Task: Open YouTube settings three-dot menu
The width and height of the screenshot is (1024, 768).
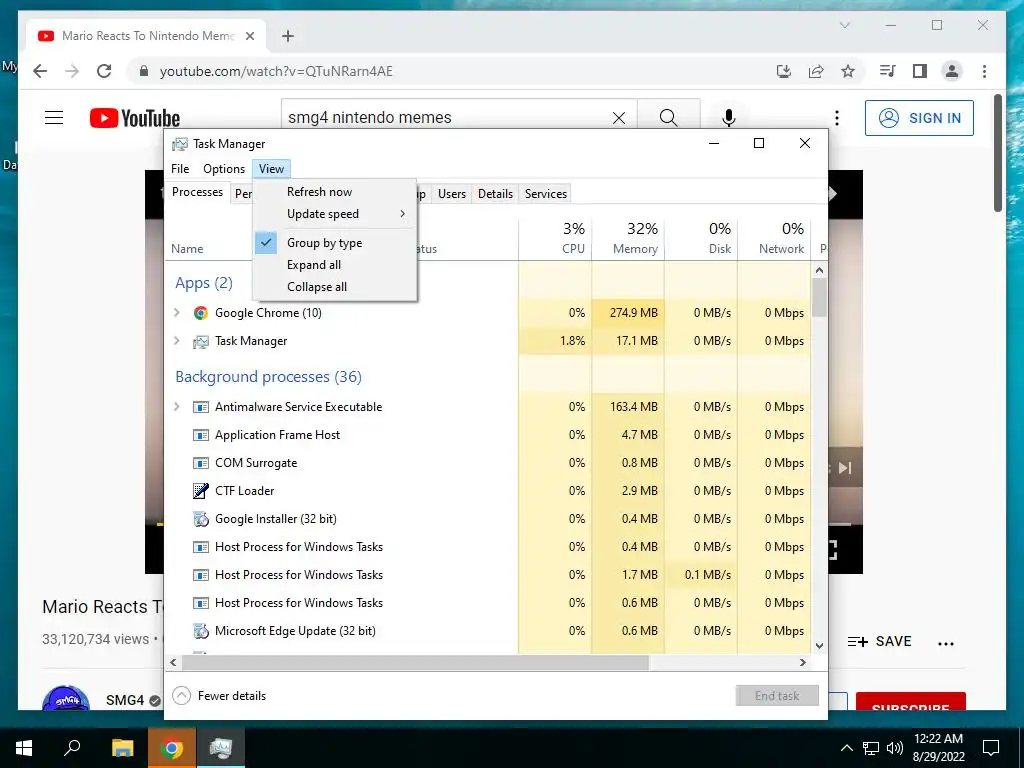Action: click(837, 118)
